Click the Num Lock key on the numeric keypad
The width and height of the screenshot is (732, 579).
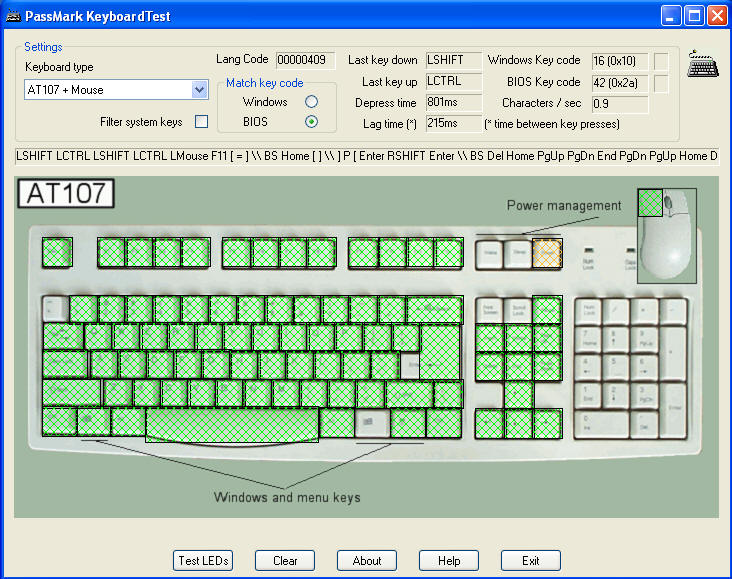[x=588, y=311]
